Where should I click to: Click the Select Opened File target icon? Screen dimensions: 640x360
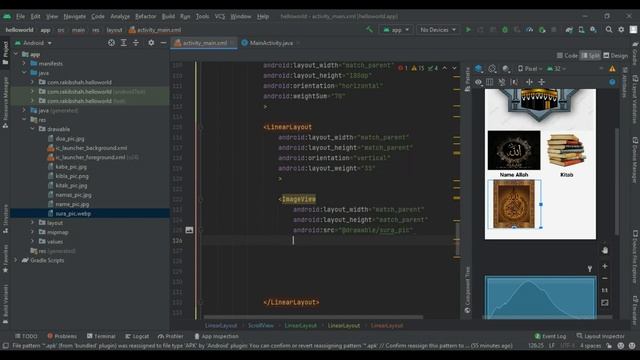point(111,42)
